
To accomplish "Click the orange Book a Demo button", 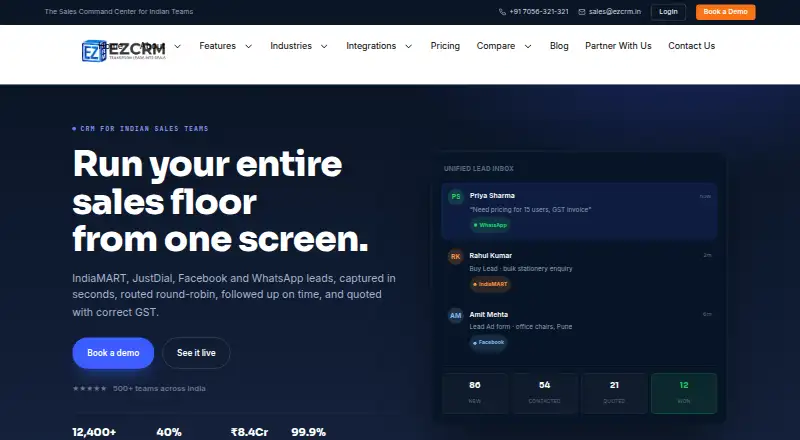I will (726, 12).
